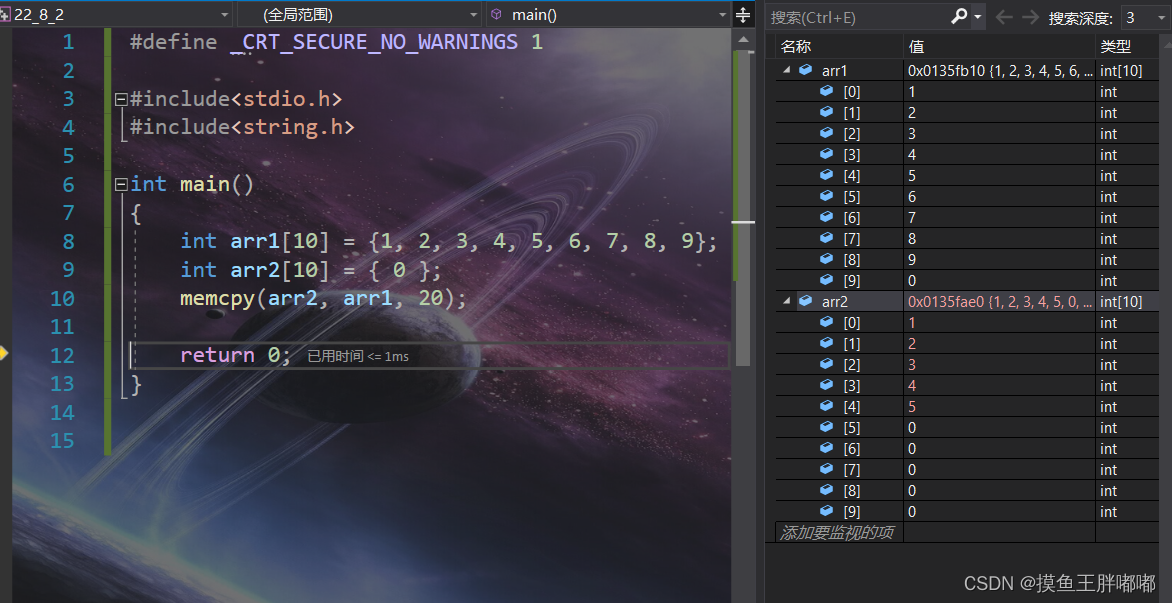Screen dimensions: 1172x603
Task: Click the 添加要监视的项 add watch field
Action: coord(839,532)
